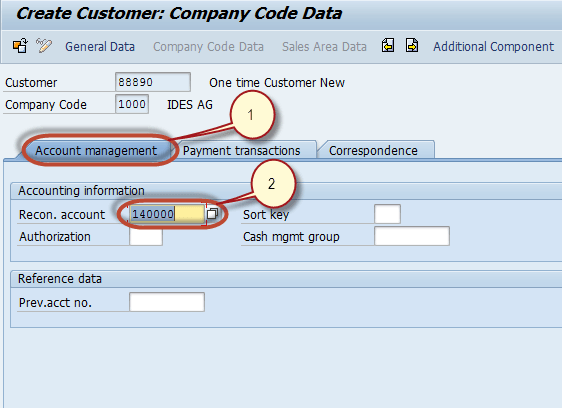Click the Authorization input field
Screen dimensions: 562x408
point(146,237)
